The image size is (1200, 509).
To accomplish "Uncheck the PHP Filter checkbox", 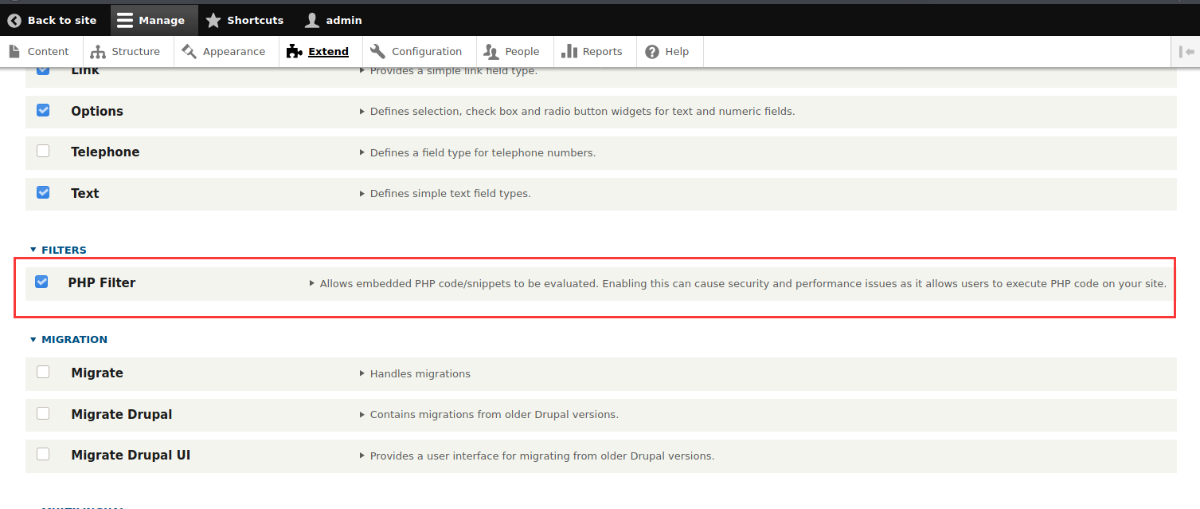I will click(x=41, y=282).
